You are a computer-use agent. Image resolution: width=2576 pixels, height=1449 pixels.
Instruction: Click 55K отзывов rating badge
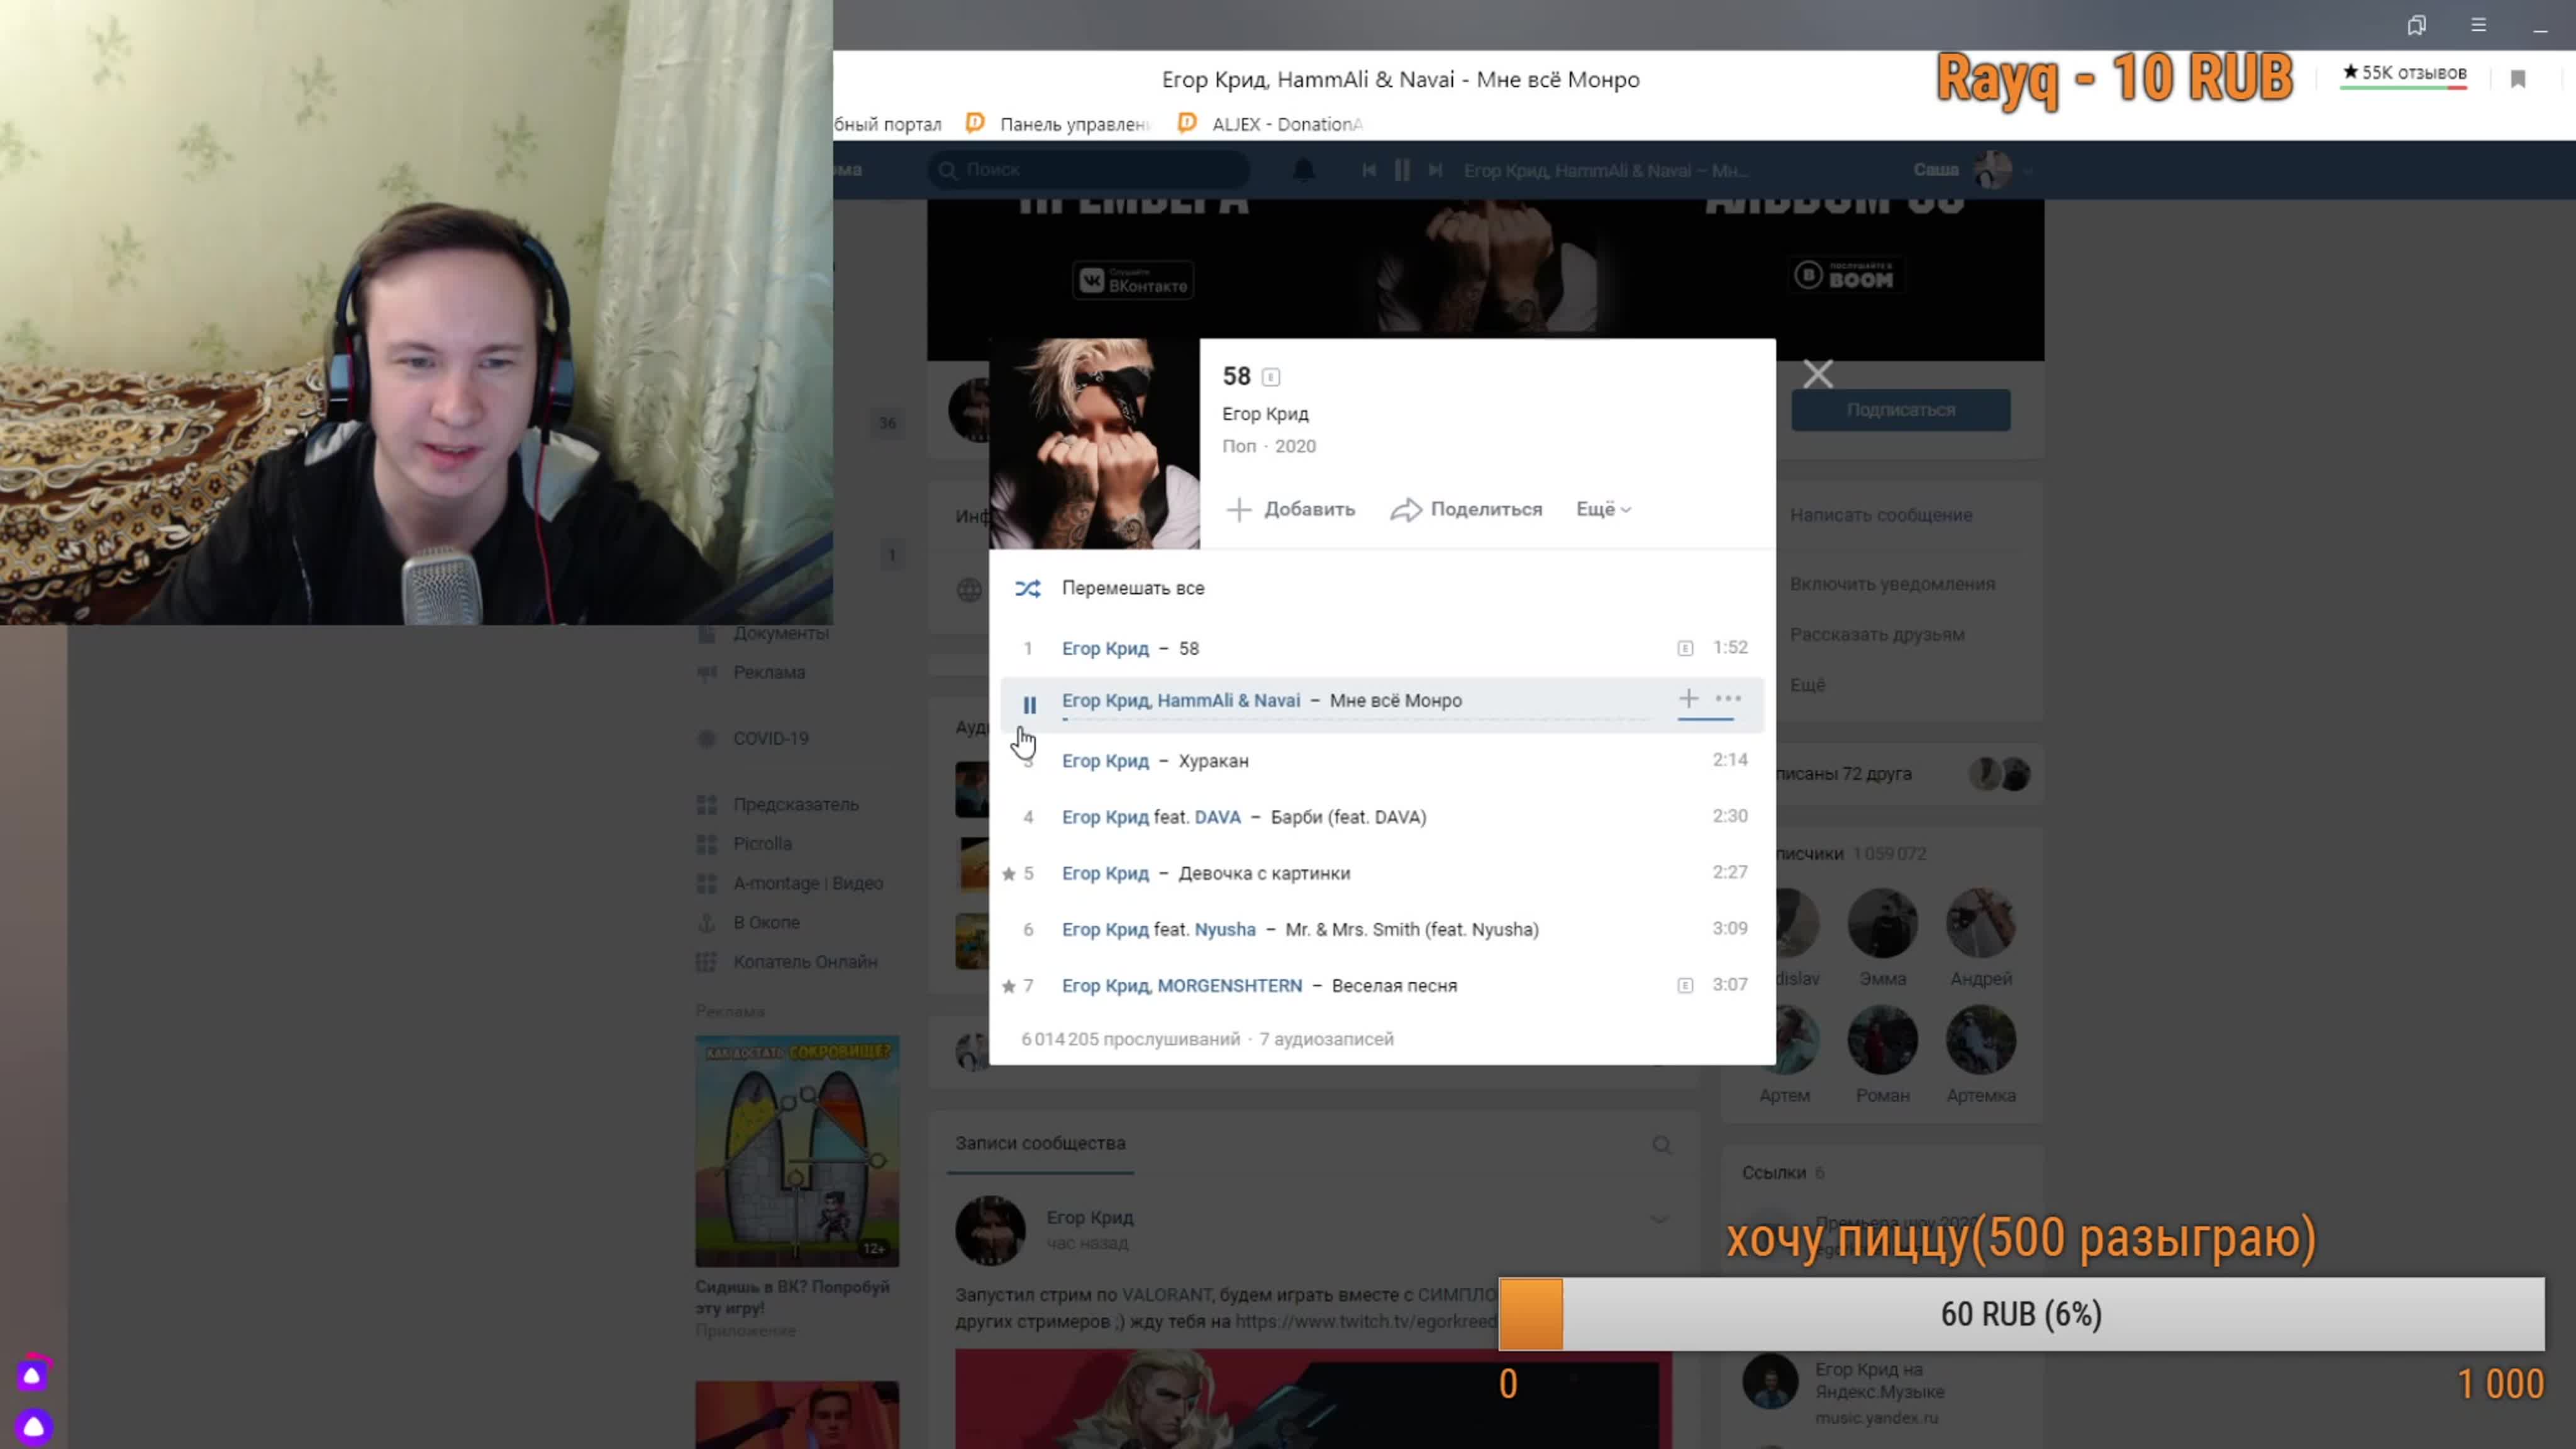(2404, 74)
